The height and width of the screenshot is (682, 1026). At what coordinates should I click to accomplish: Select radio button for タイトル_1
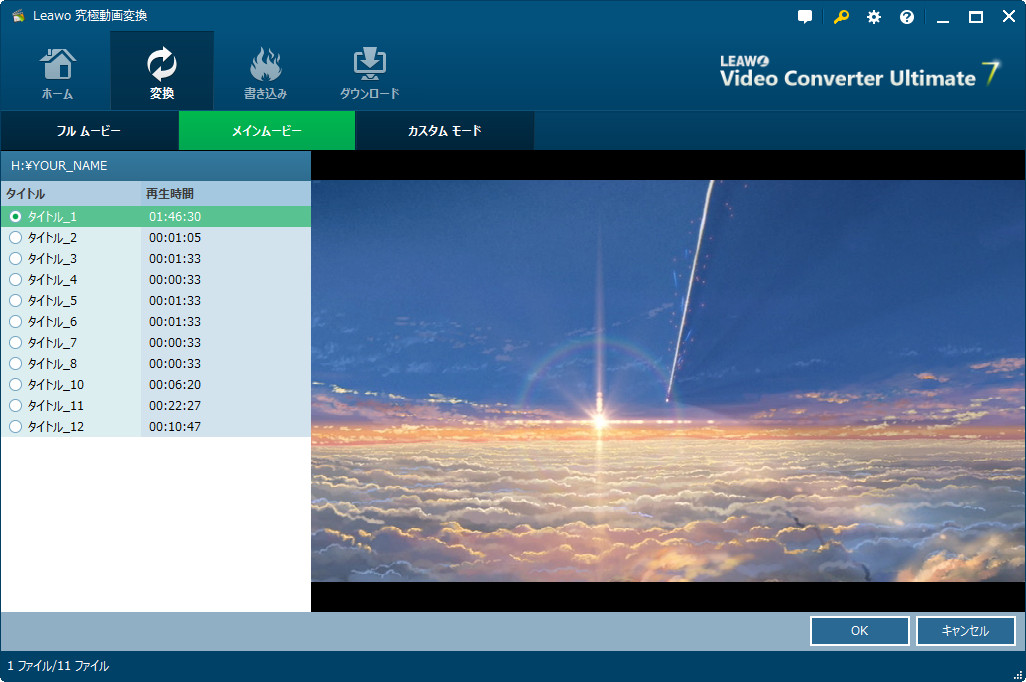16,216
